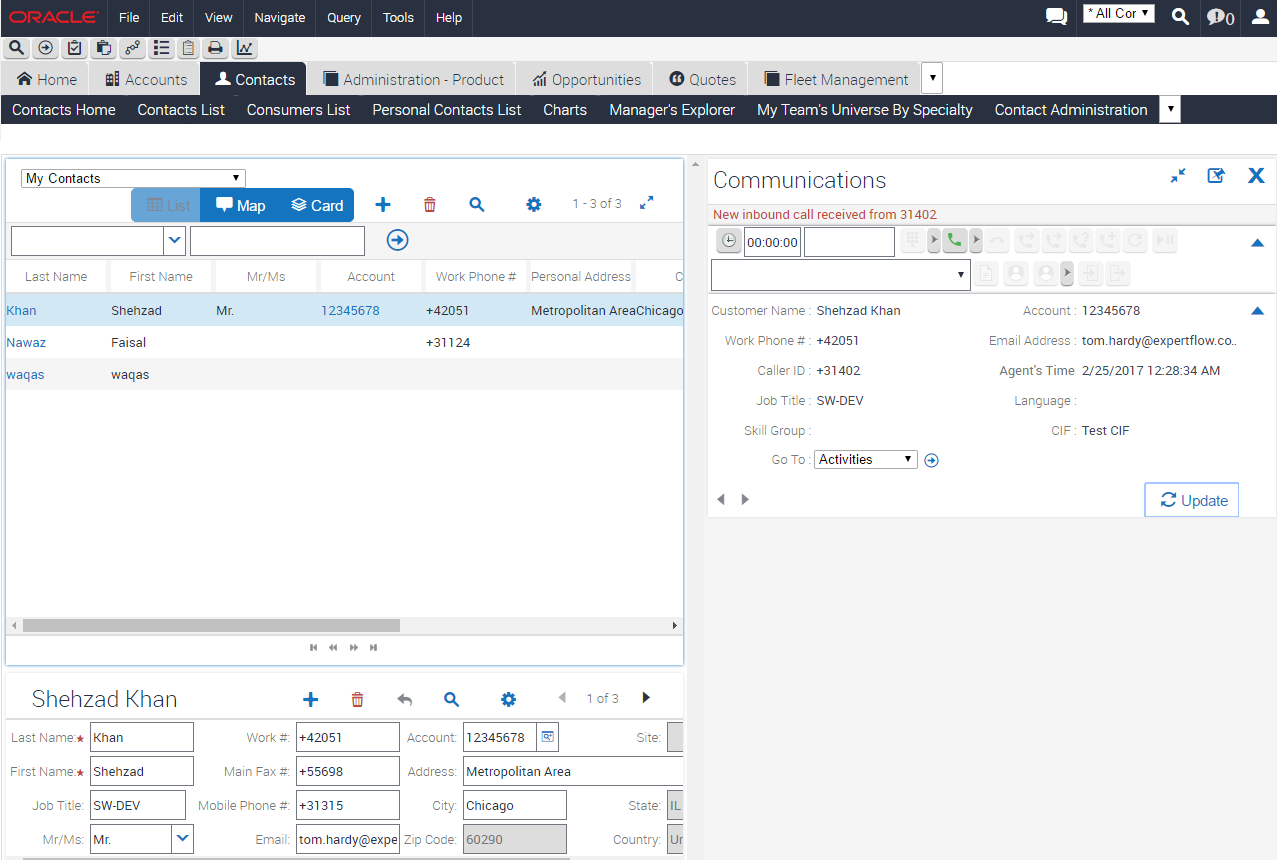Open the contacts list settings gear

tap(533, 204)
